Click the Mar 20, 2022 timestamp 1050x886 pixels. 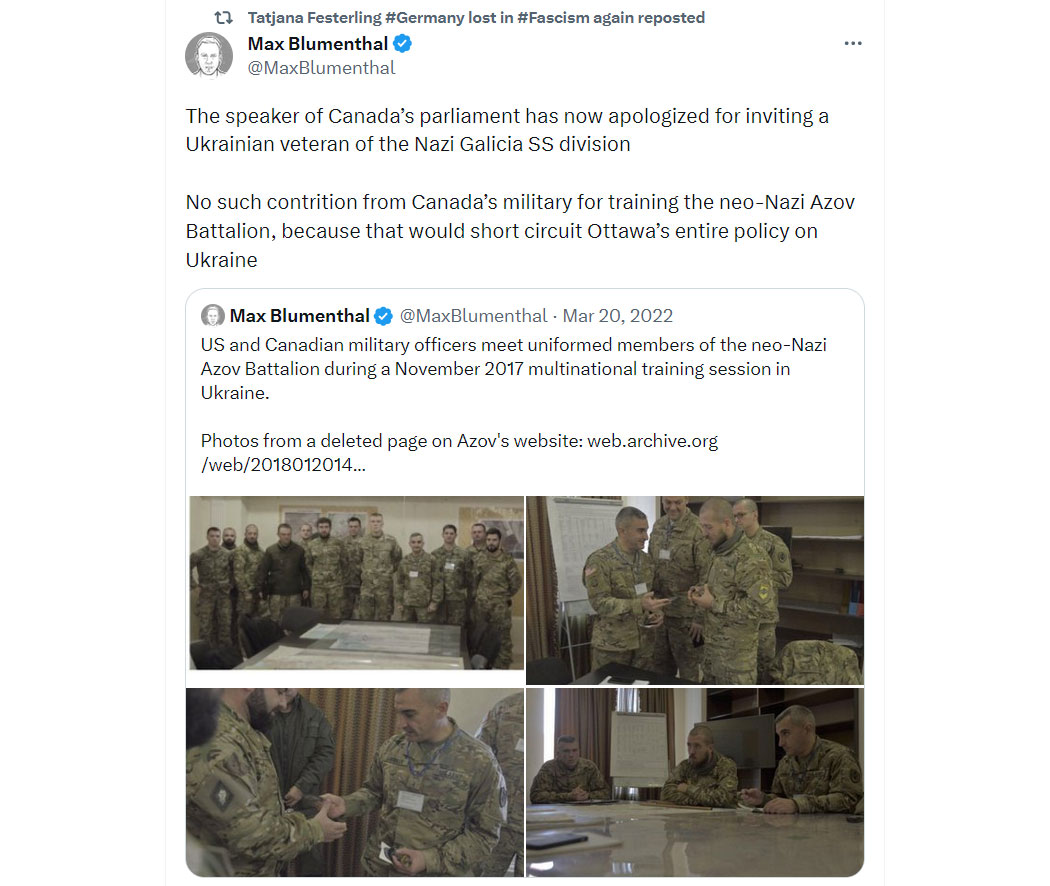click(x=617, y=316)
